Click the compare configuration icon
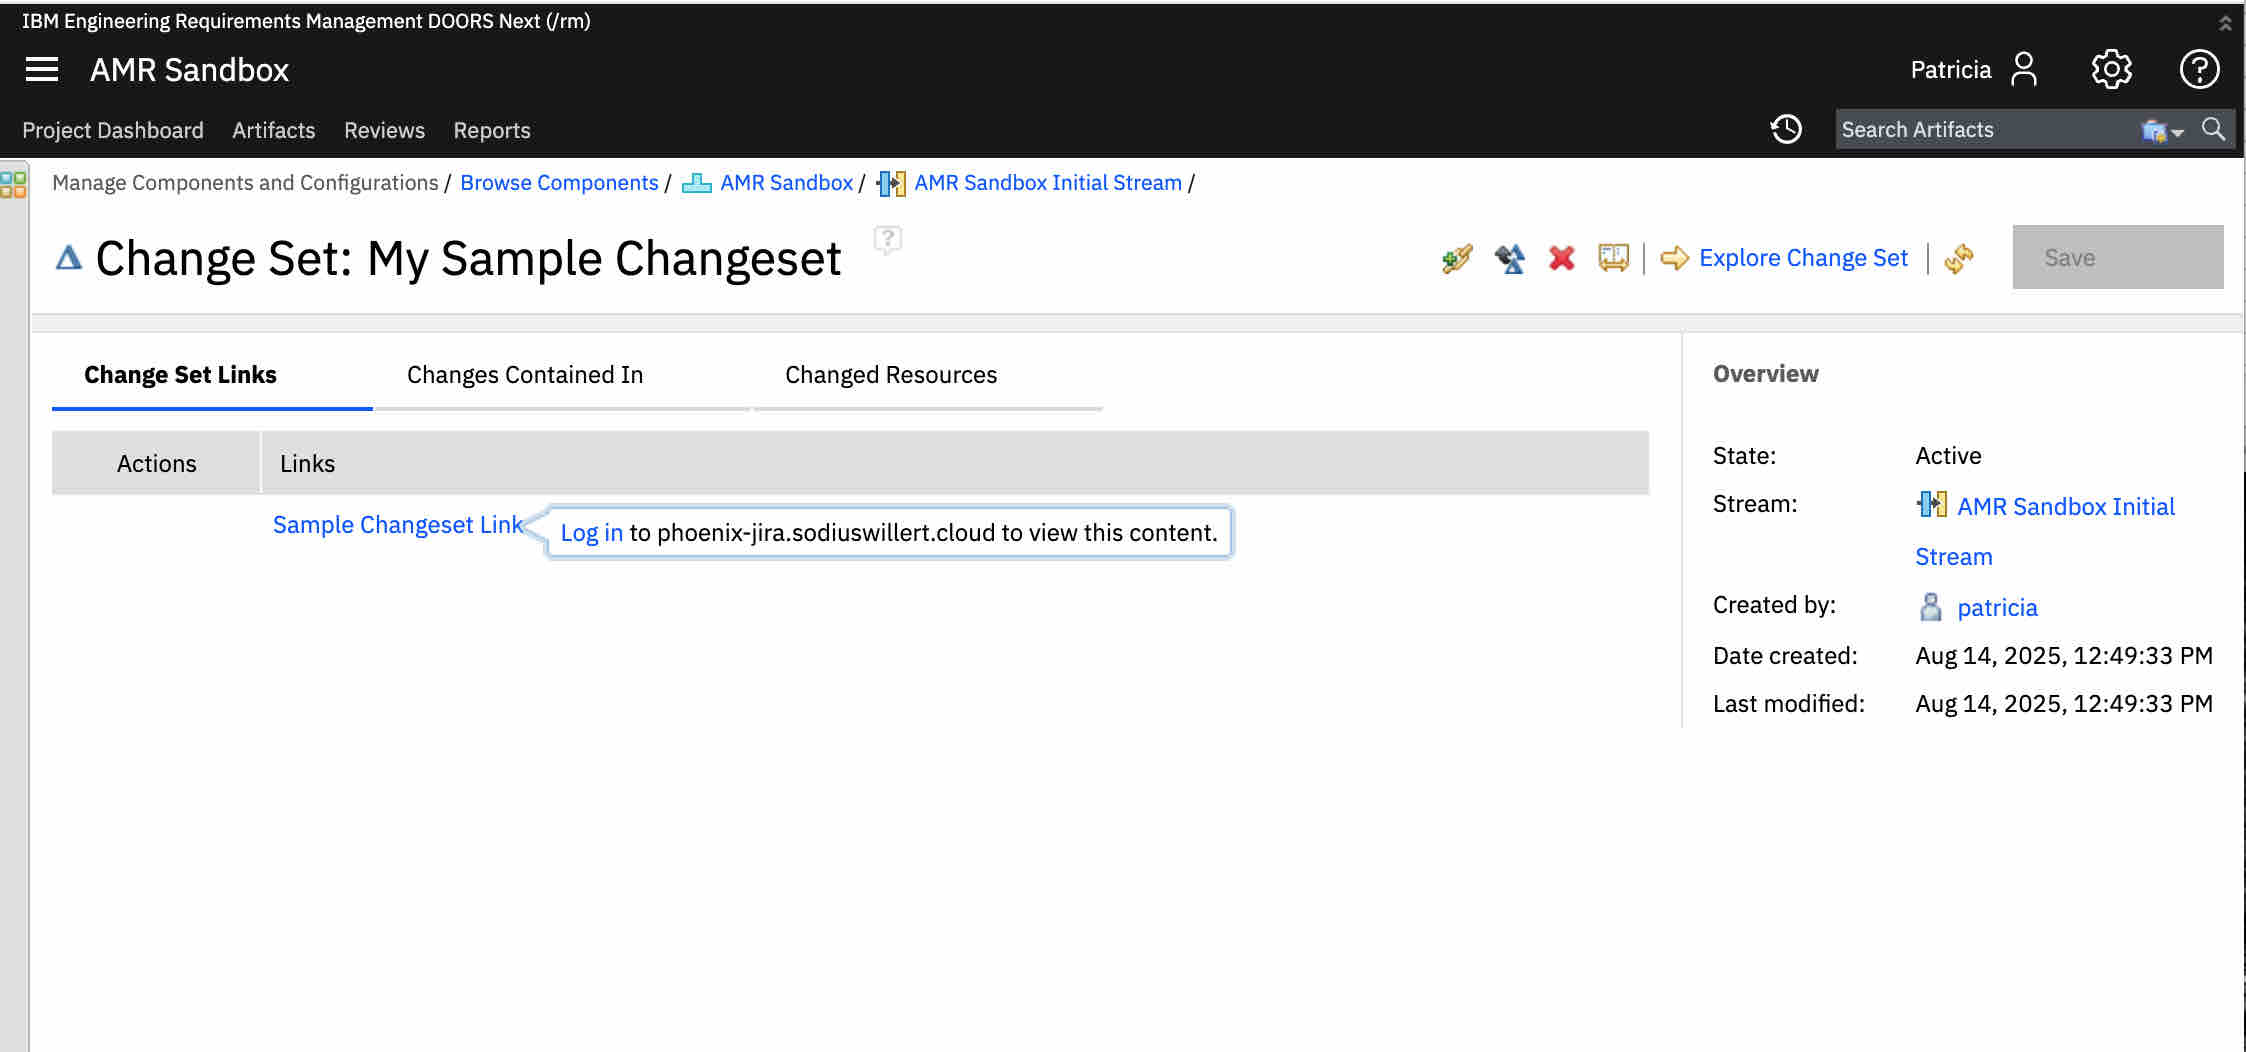 (x=1613, y=258)
